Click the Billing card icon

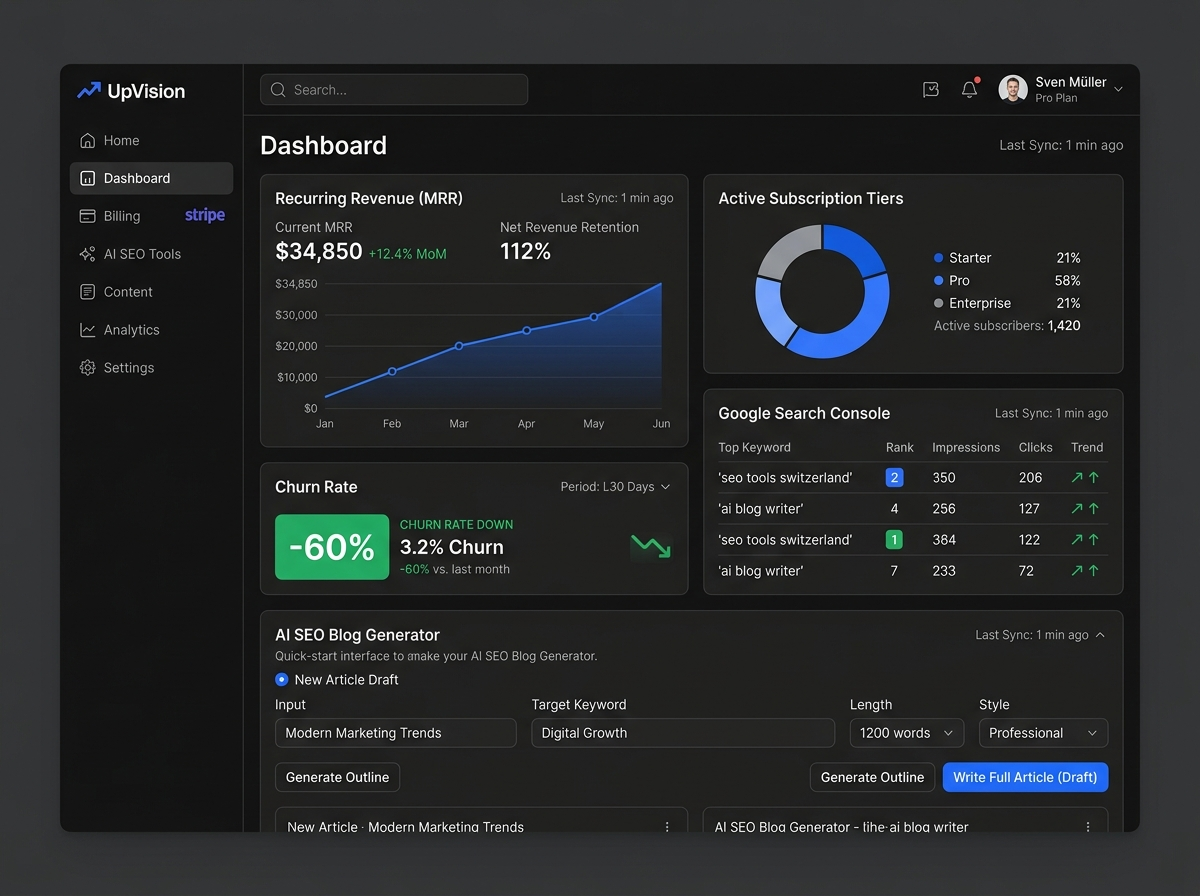[x=87, y=216]
